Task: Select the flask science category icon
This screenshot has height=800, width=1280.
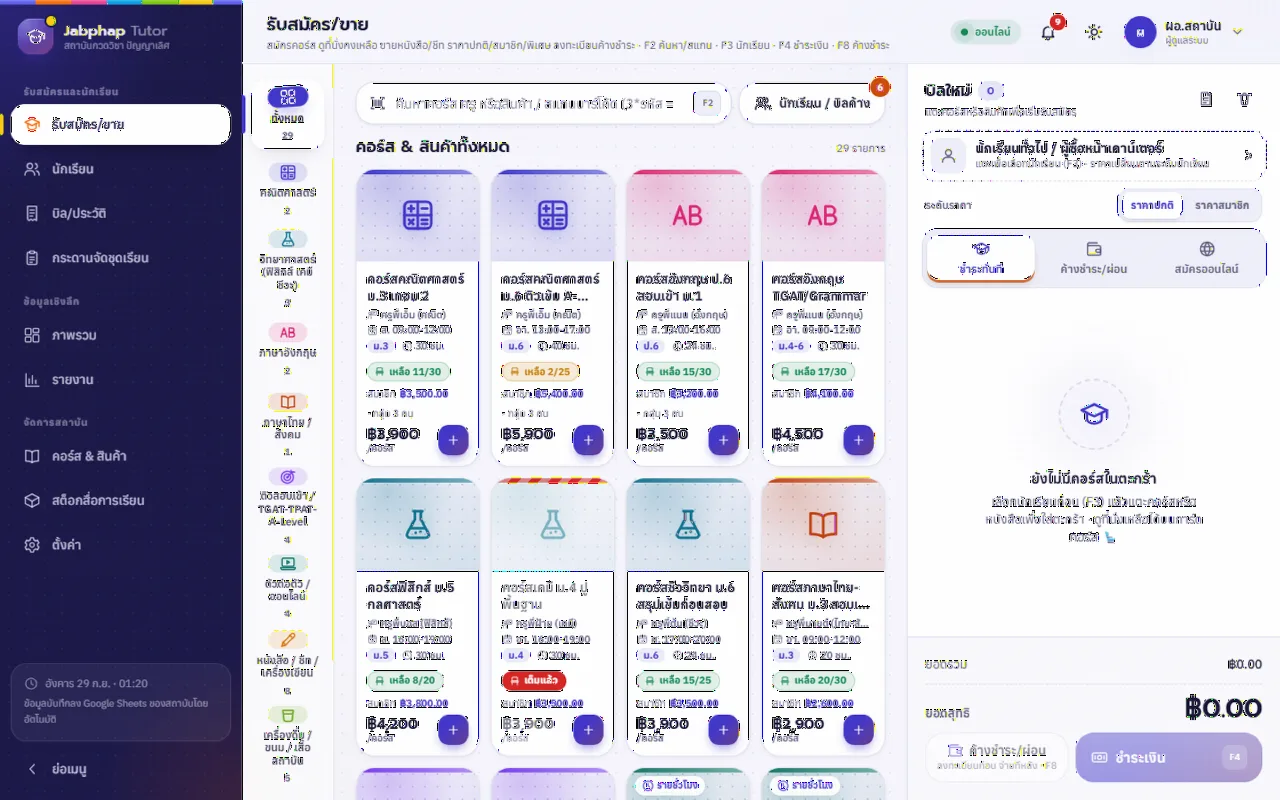Action: pos(288,239)
